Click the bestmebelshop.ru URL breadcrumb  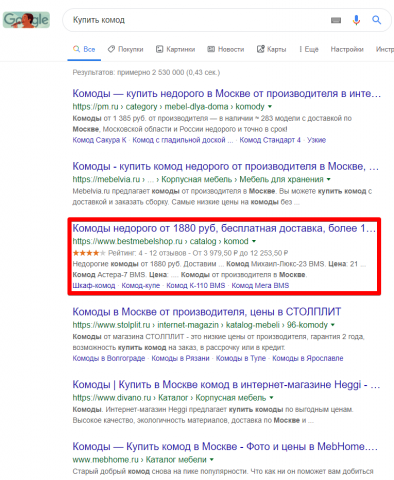coord(160,241)
